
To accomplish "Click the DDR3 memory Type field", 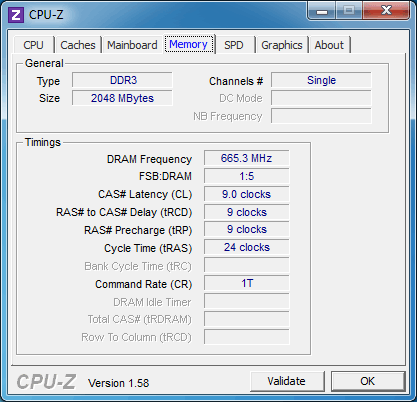I will click(122, 80).
